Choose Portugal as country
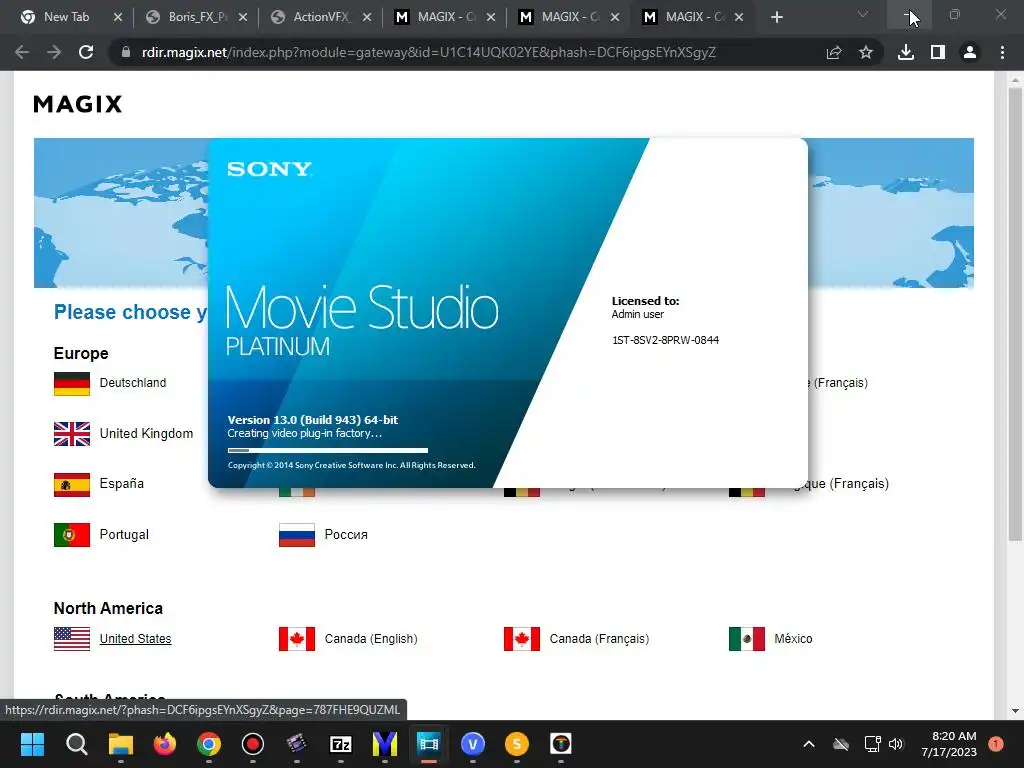Screen dimensions: 1024x768 (x=124, y=535)
